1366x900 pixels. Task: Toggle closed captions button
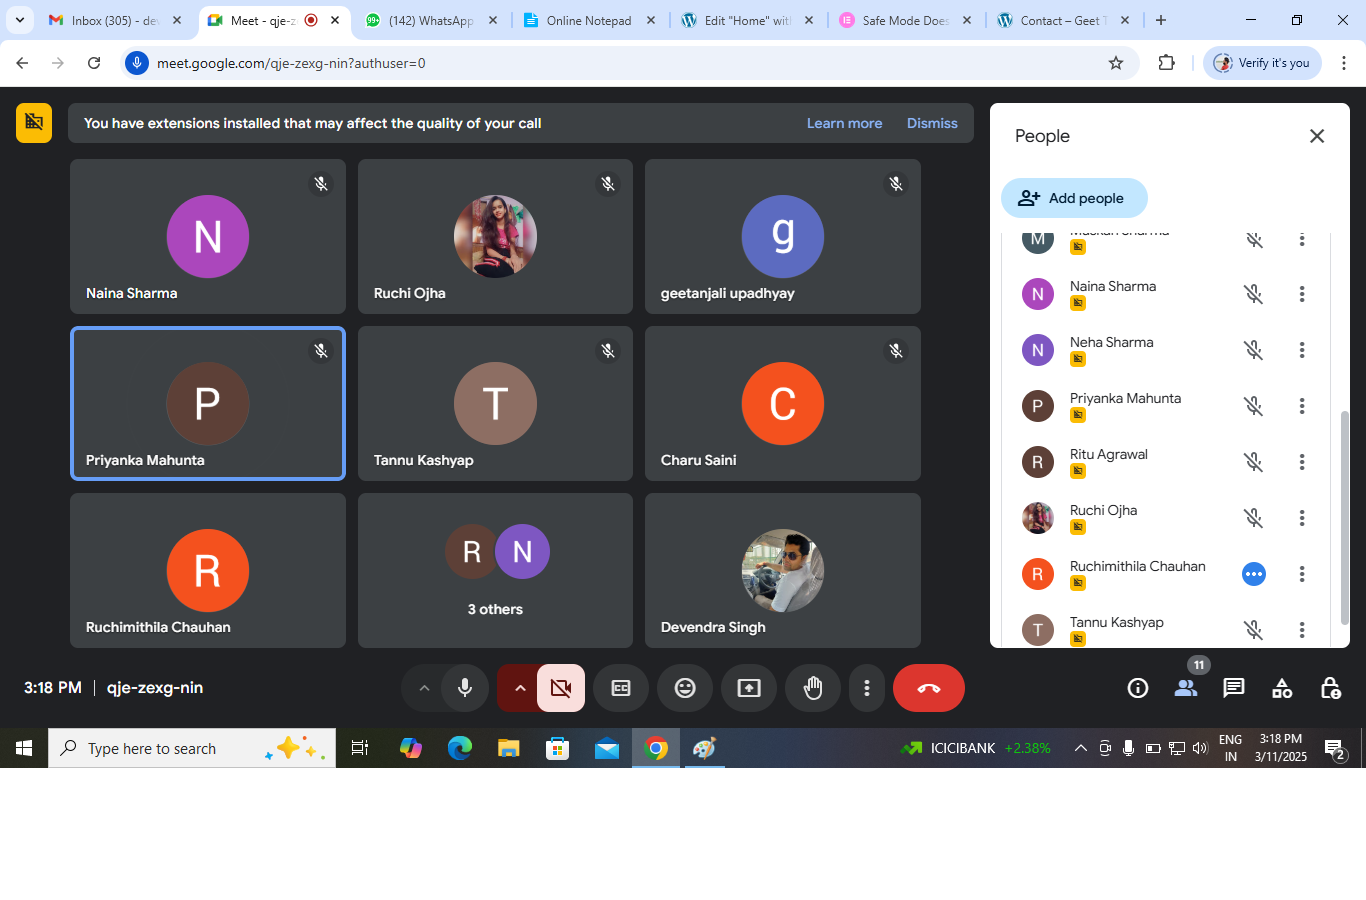621,688
